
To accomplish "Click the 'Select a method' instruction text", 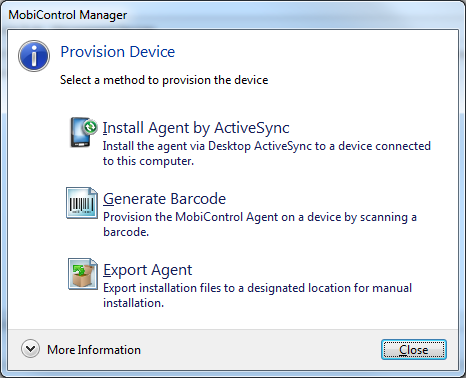I will coord(164,80).
